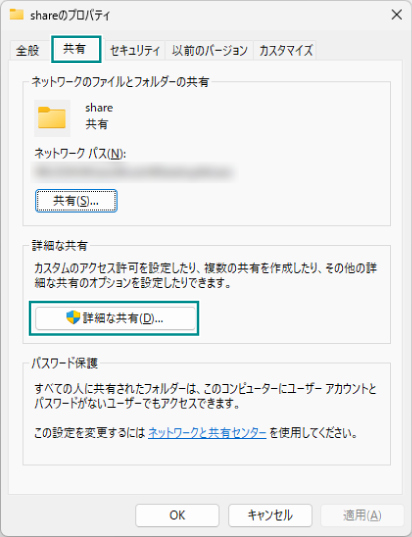The width and height of the screenshot is (412, 537).
Task: Click the large share folder icon
Action: pyautogui.click(x=52, y=118)
